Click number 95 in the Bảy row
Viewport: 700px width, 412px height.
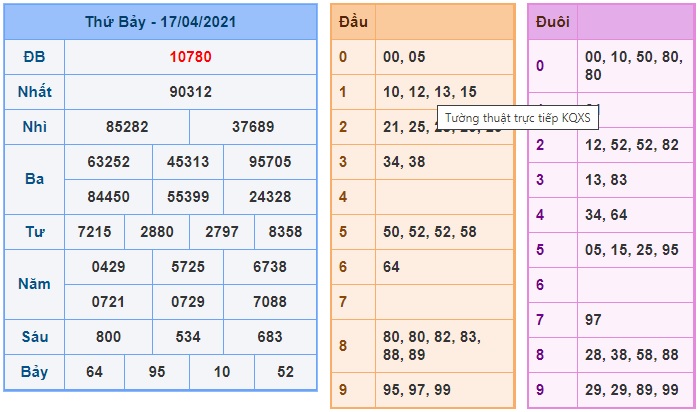pyautogui.click(x=157, y=372)
